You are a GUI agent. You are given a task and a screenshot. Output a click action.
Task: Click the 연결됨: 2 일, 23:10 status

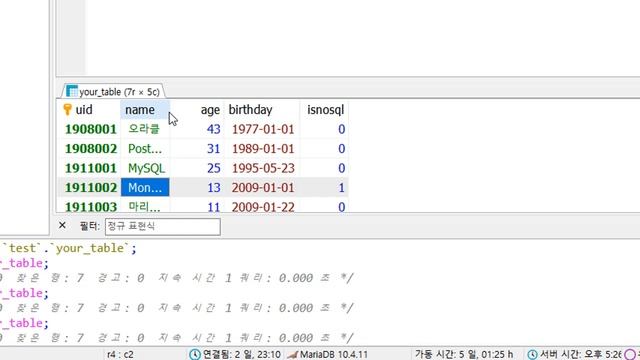pyautogui.click(x=242, y=354)
